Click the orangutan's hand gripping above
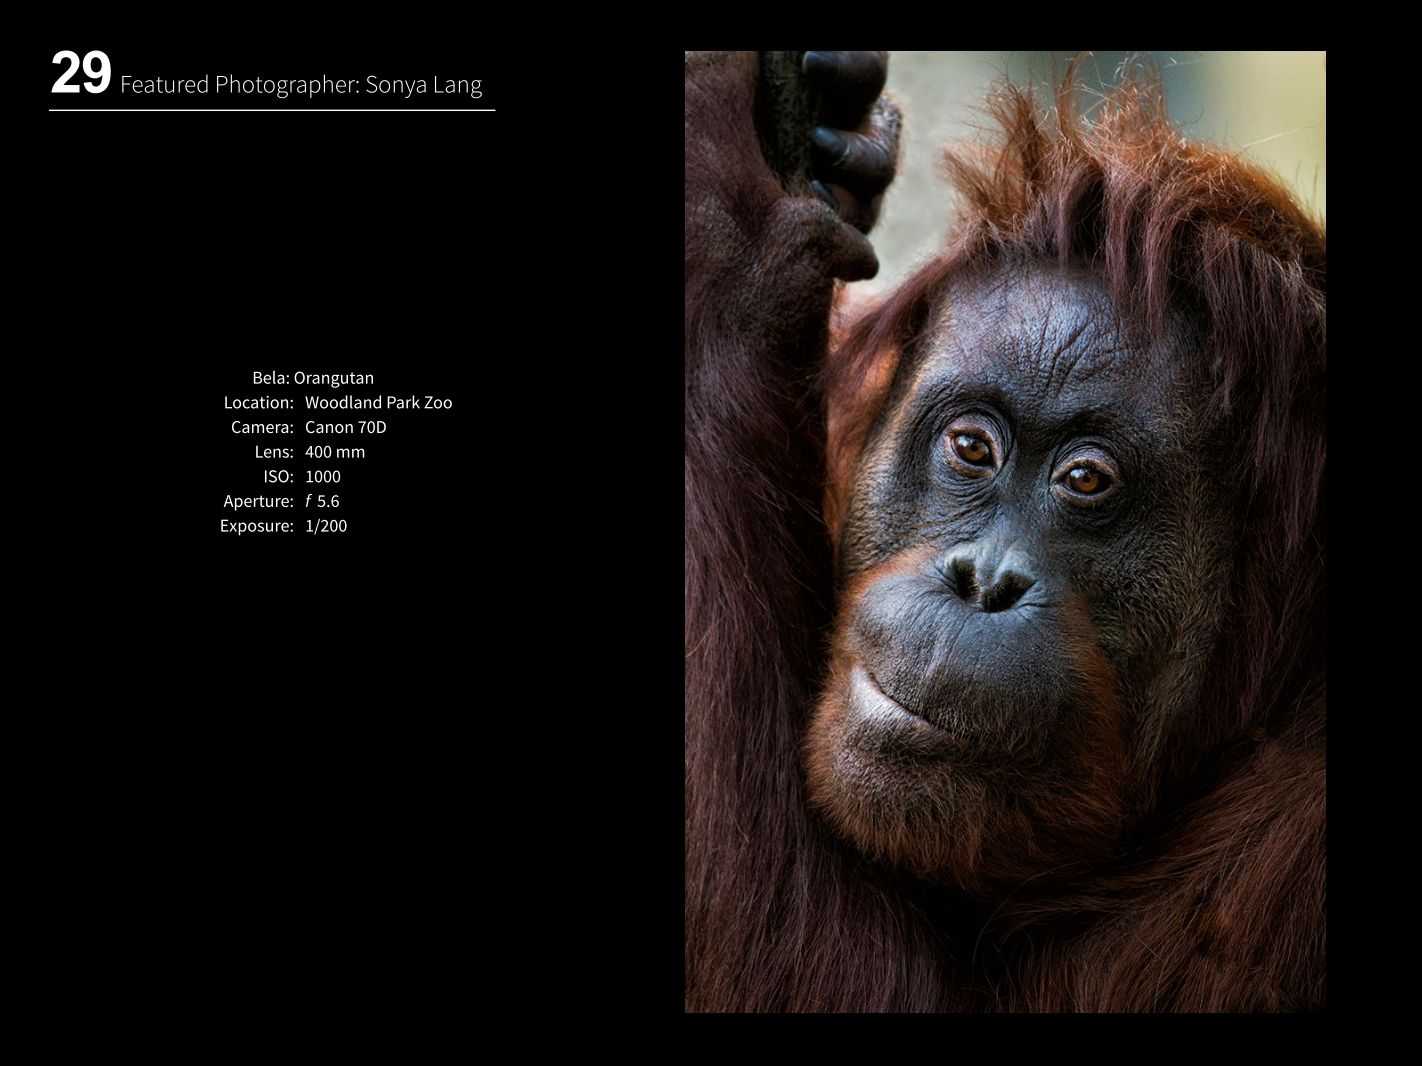The height and width of the screenshot is (1066, 1422). pos(845,130)
